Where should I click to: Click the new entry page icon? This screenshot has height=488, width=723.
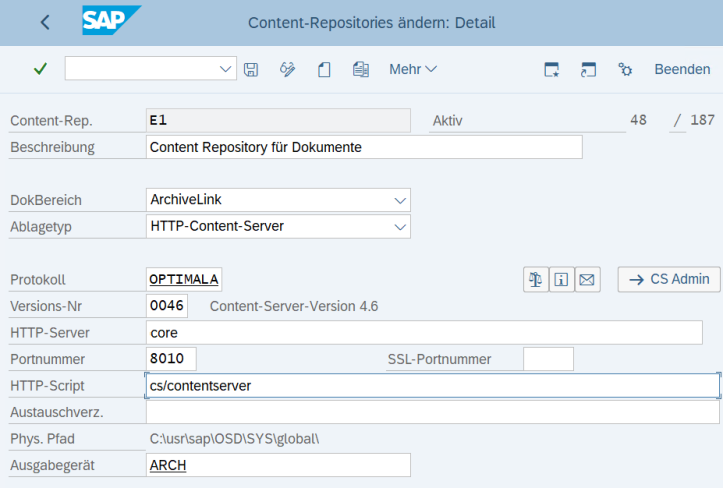tap(324, 69)
